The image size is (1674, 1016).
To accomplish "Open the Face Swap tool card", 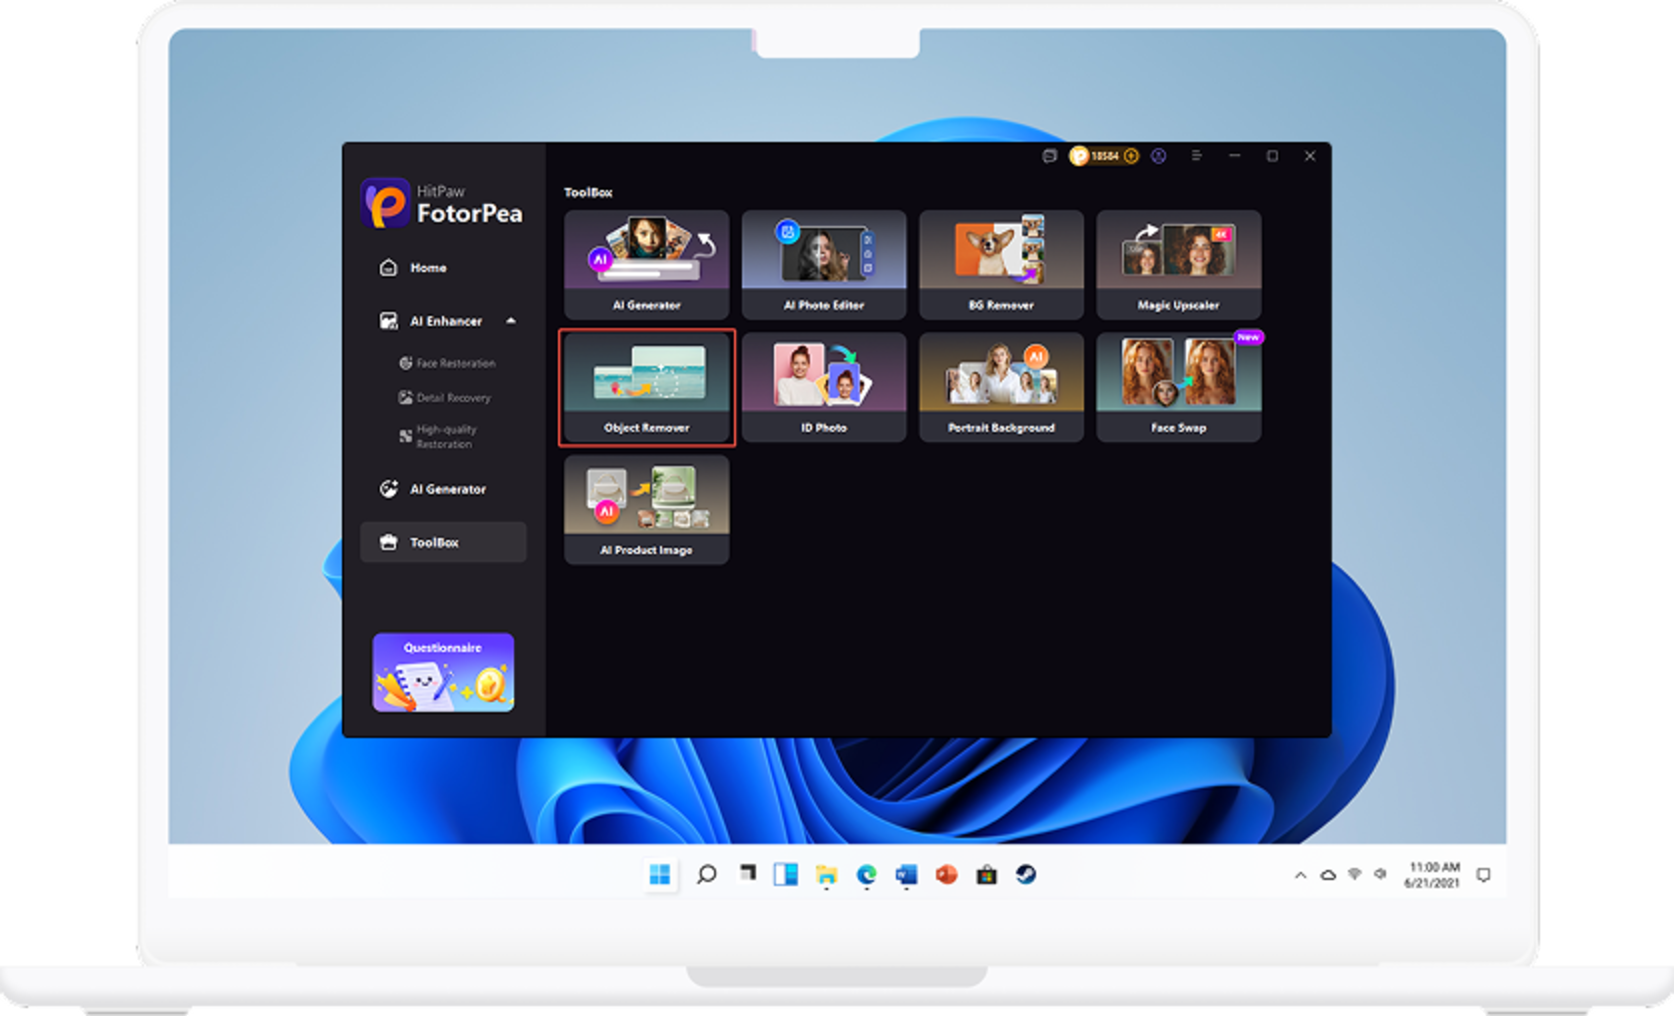I will pos(1178,387).
